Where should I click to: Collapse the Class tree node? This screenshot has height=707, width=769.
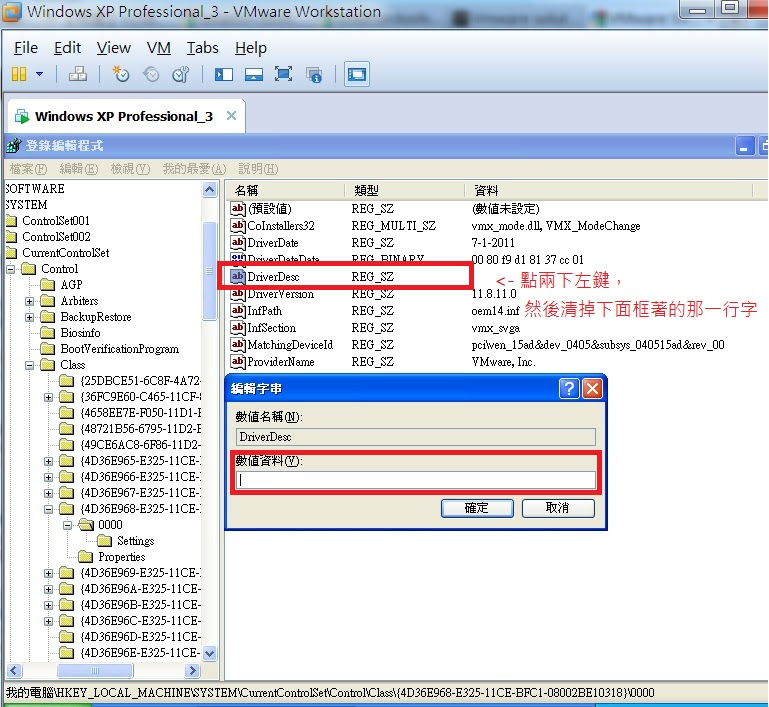click(29, 365)
